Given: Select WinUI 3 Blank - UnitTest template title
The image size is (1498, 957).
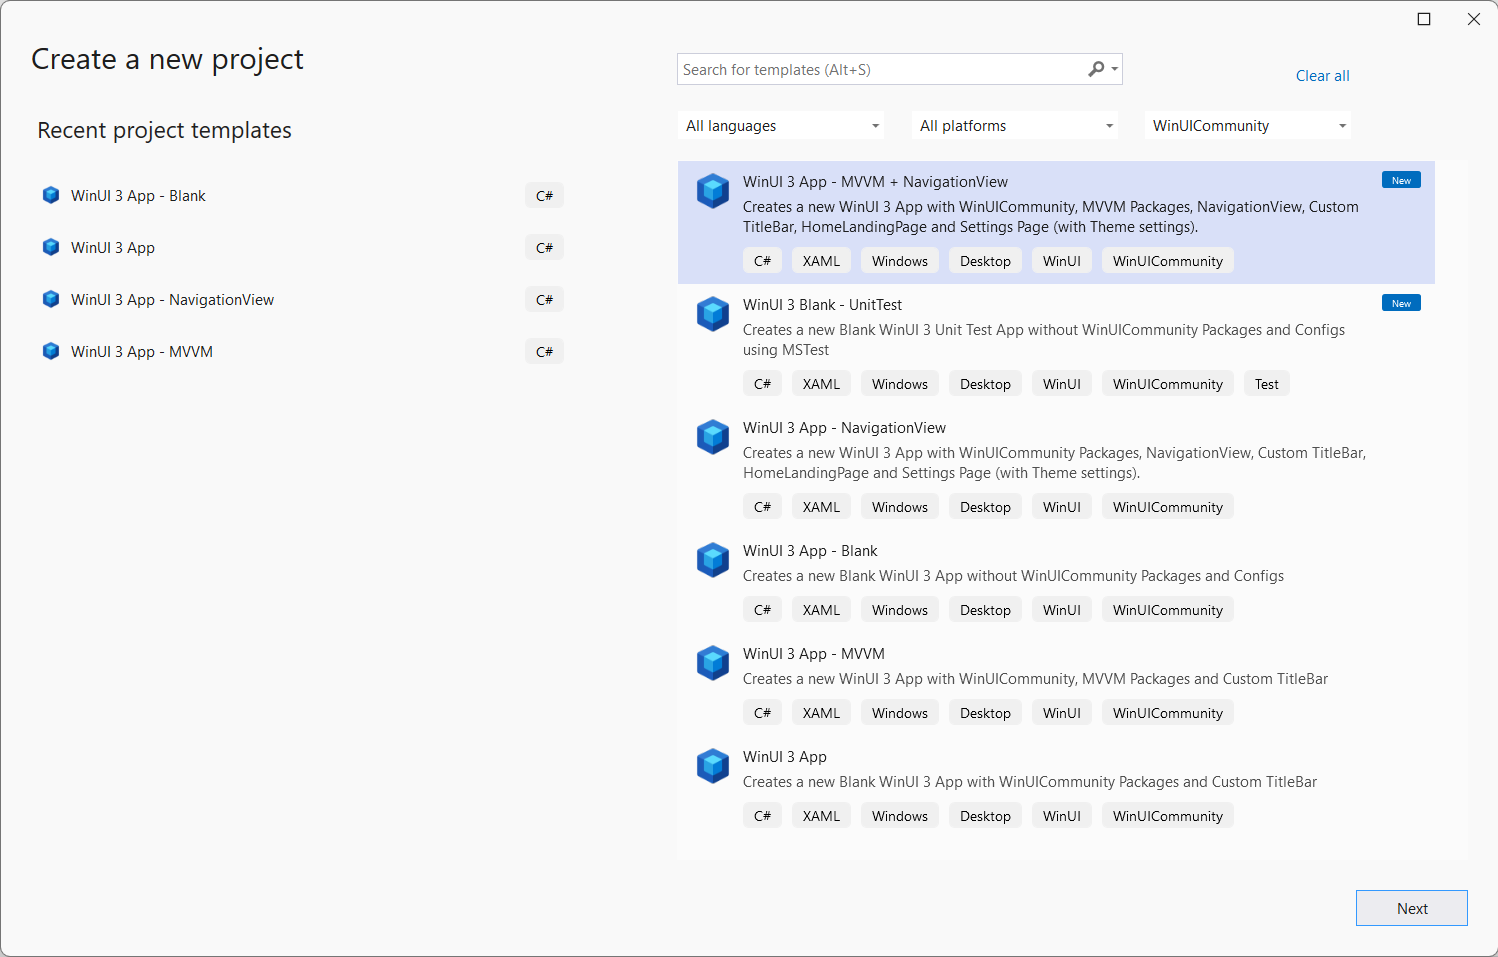Looking at the screenshot, I should click(822, 305).
